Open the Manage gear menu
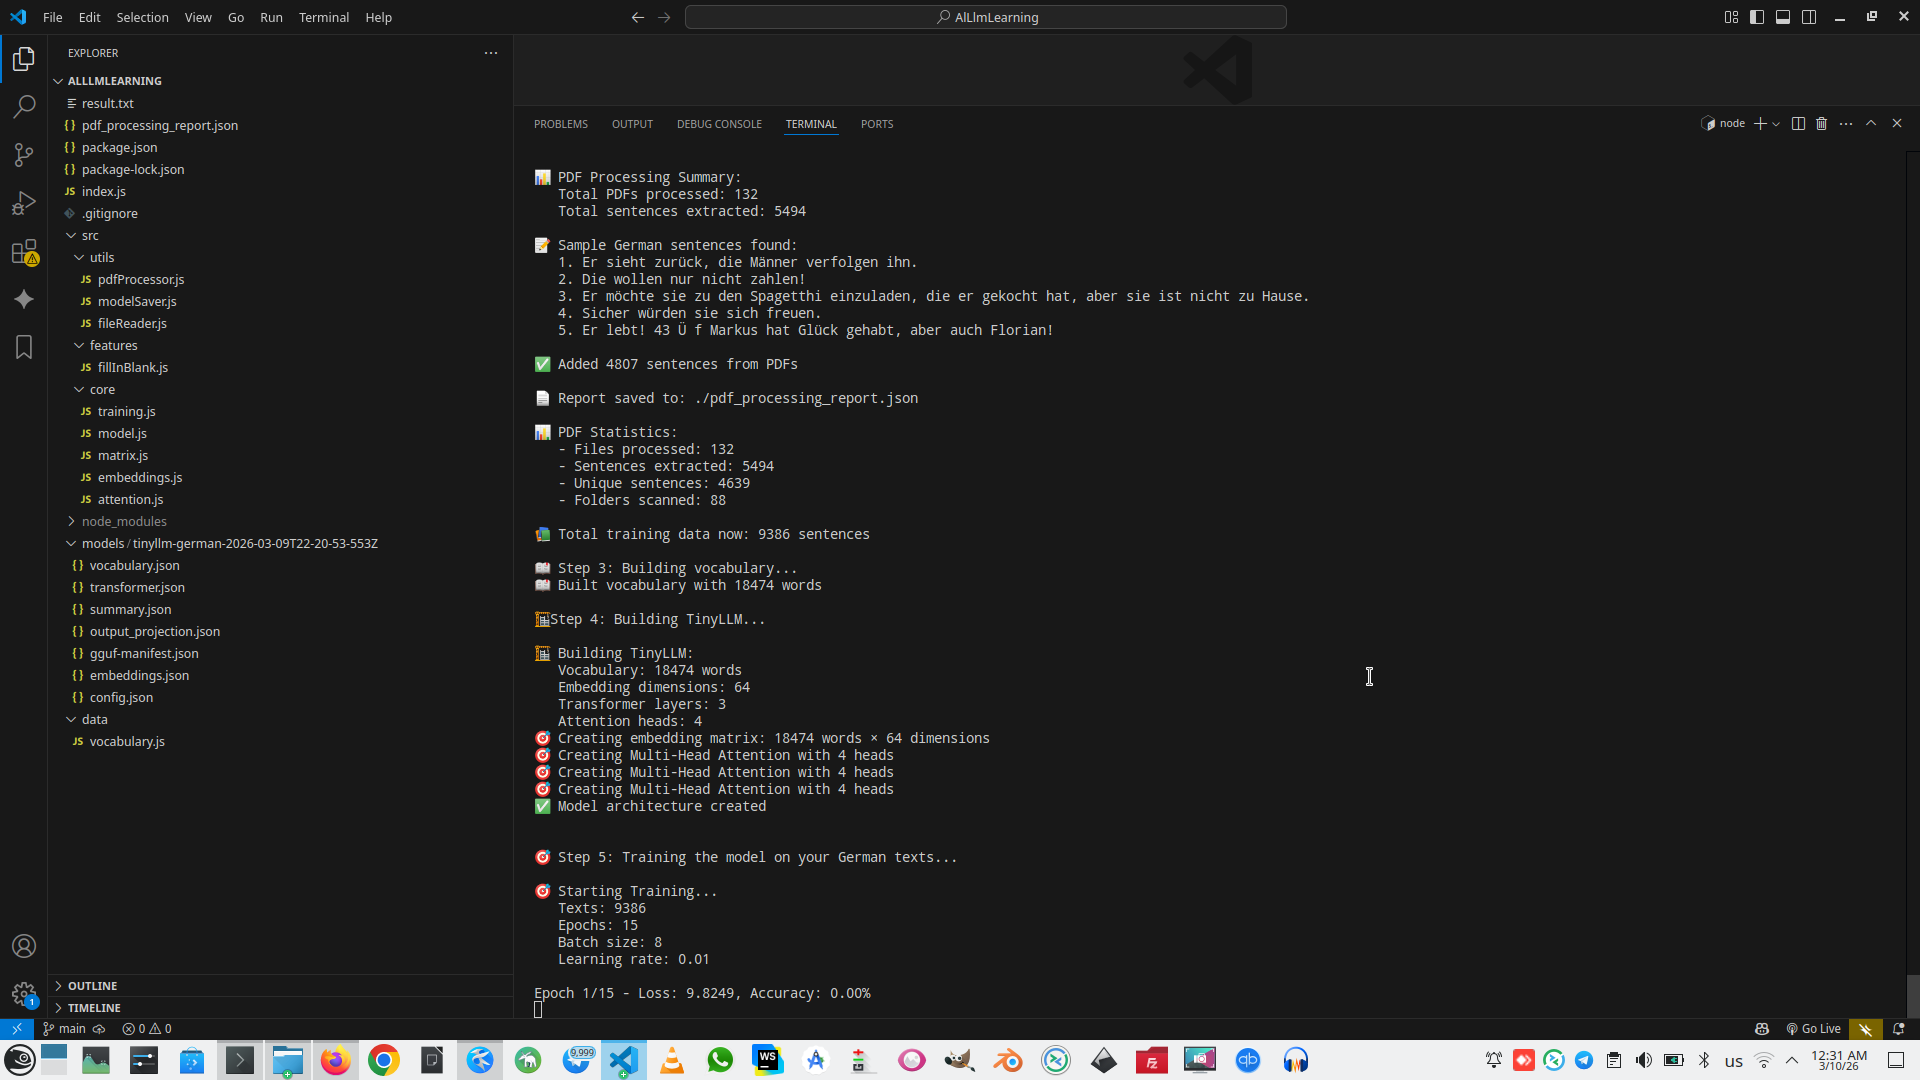 [x=24, y=994]
